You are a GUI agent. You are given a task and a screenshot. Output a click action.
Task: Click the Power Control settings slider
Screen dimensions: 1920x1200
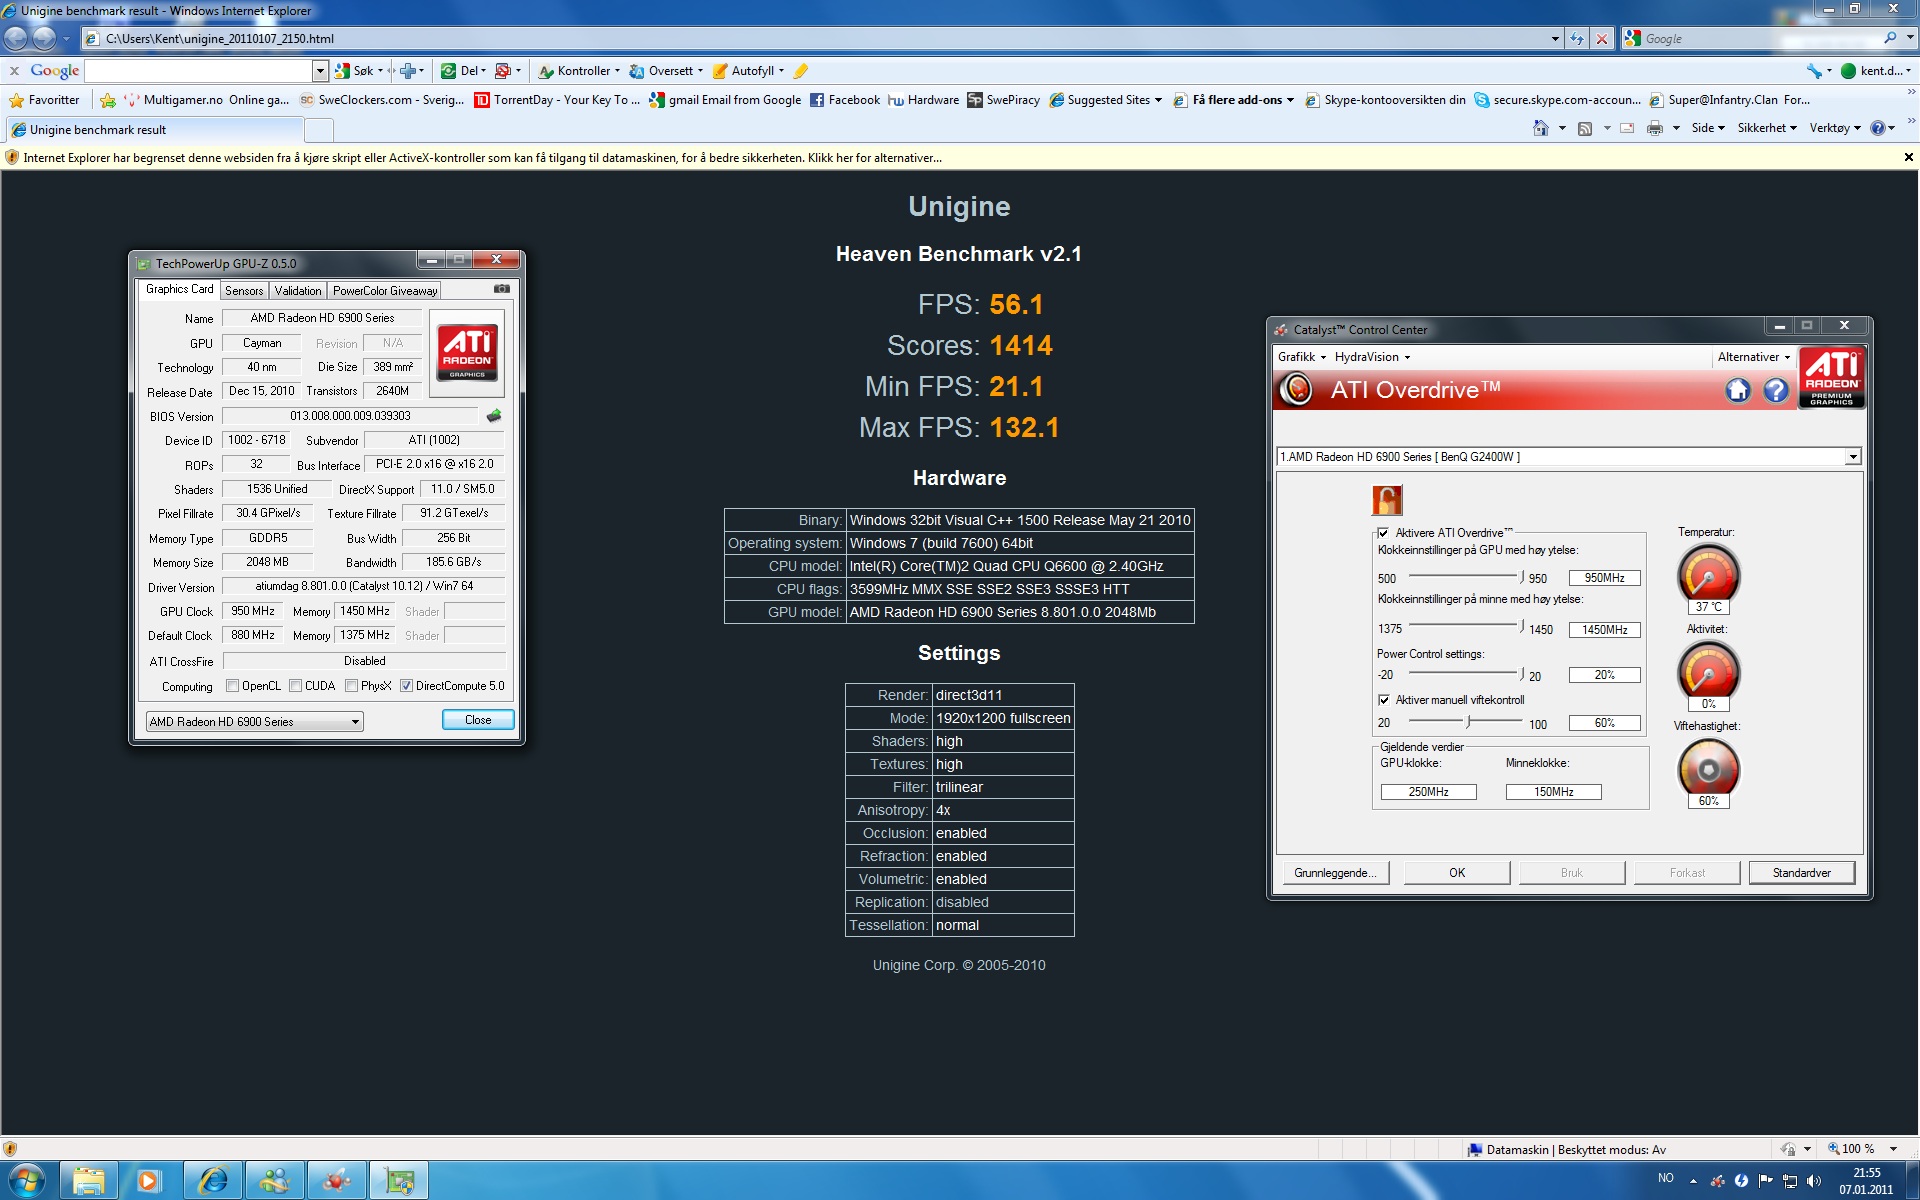click(x=1465, y=673)
